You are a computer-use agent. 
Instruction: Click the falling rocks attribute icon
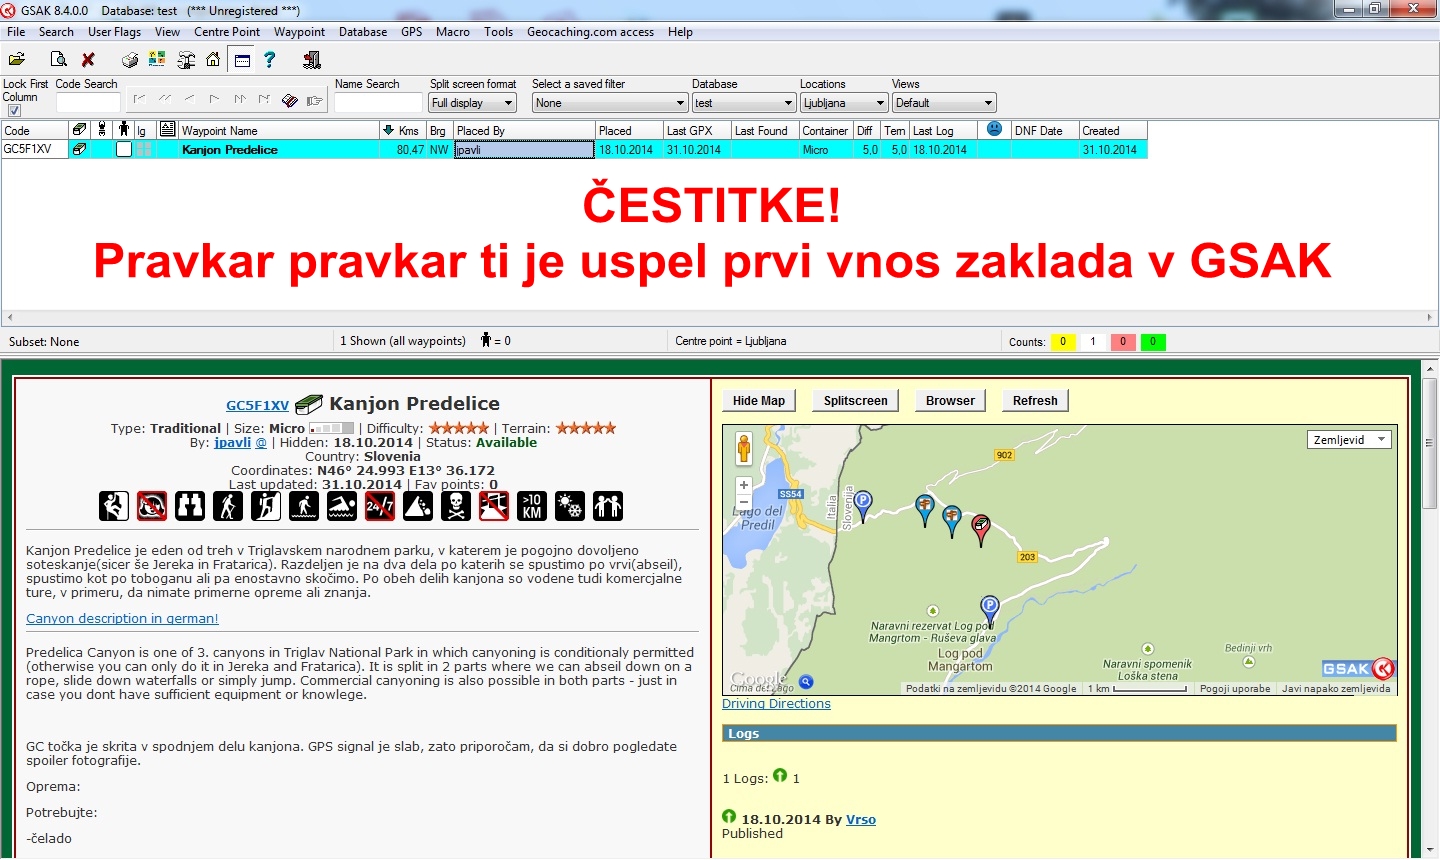[418, 506]
